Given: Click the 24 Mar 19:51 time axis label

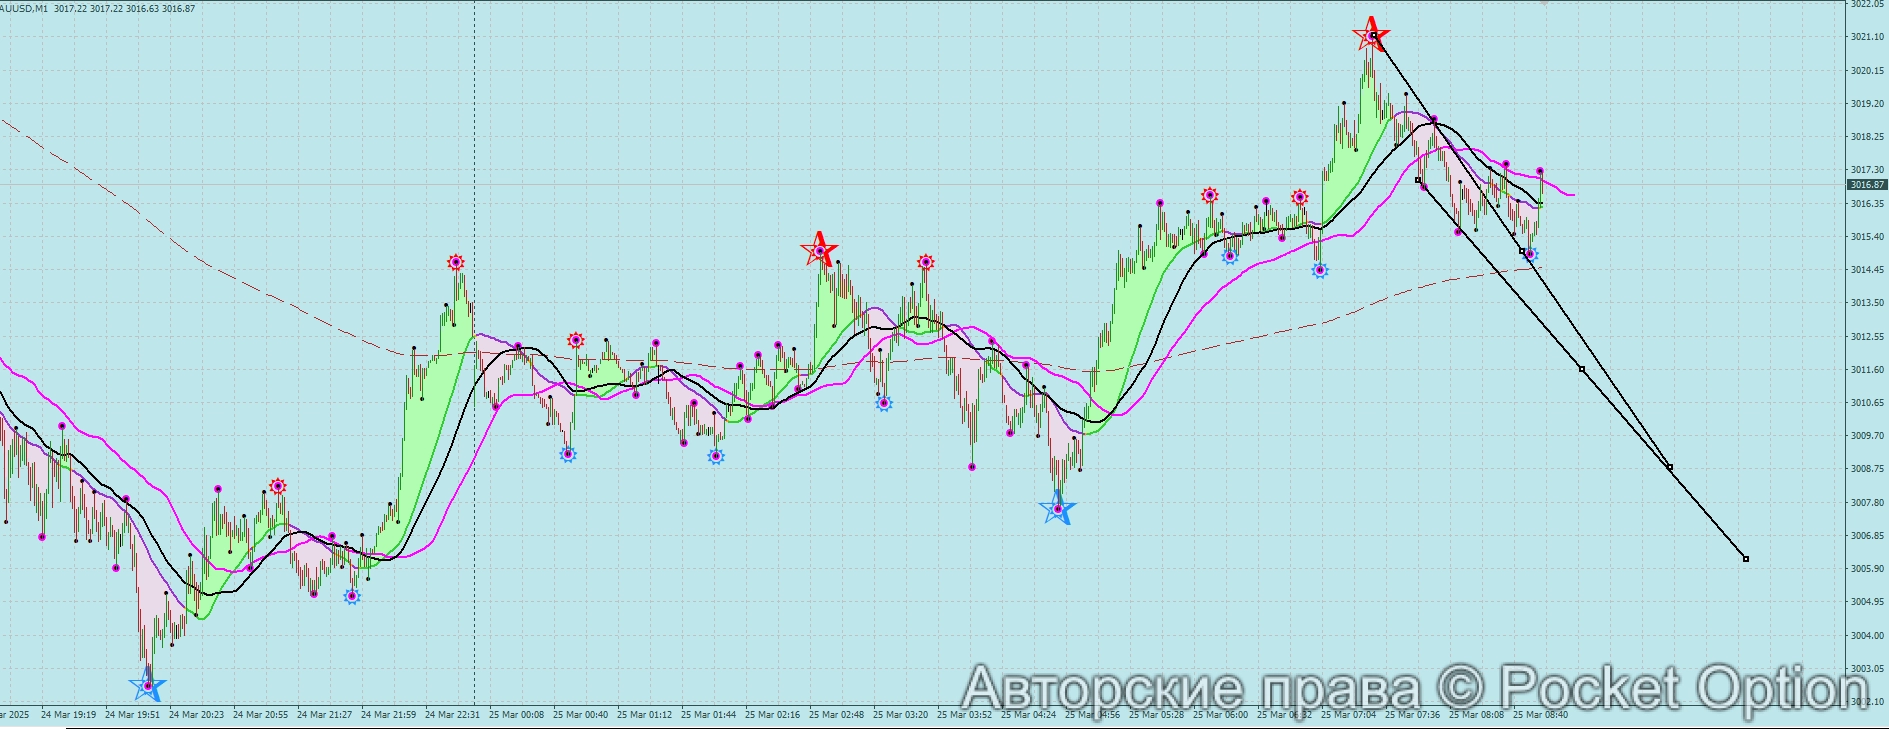Looking at the screenshot, I should 132,715.
